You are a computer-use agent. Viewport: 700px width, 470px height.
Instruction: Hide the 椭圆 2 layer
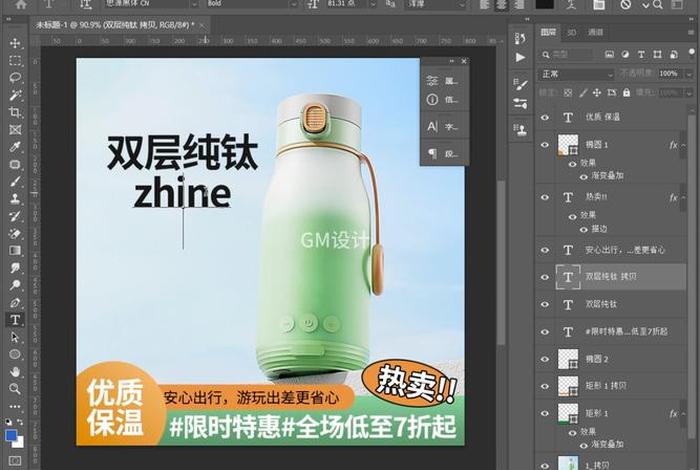pyautogui.click(x=545, y=359)
